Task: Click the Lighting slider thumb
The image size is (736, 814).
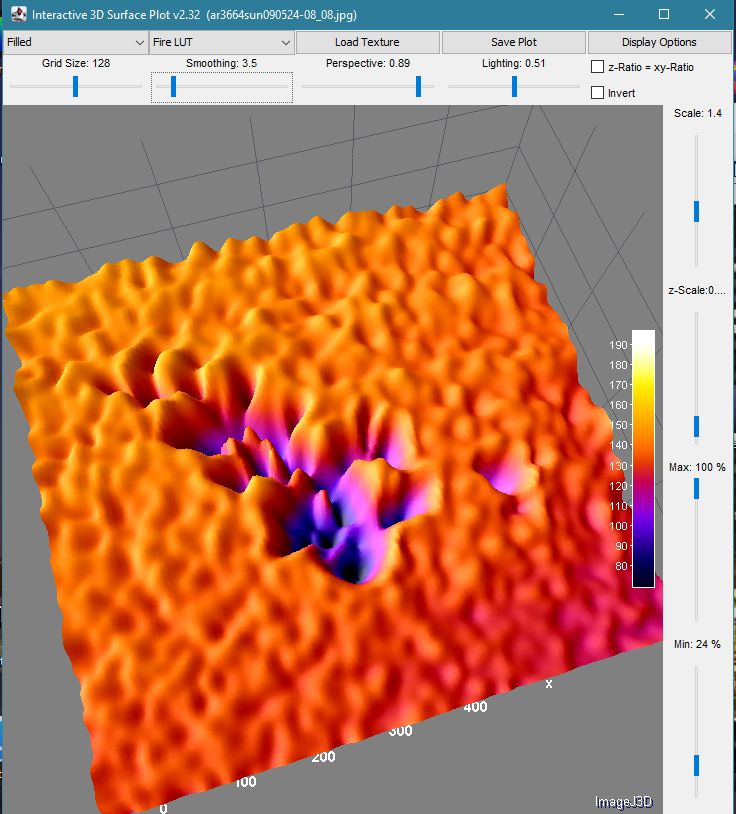Action: [515, 87]
